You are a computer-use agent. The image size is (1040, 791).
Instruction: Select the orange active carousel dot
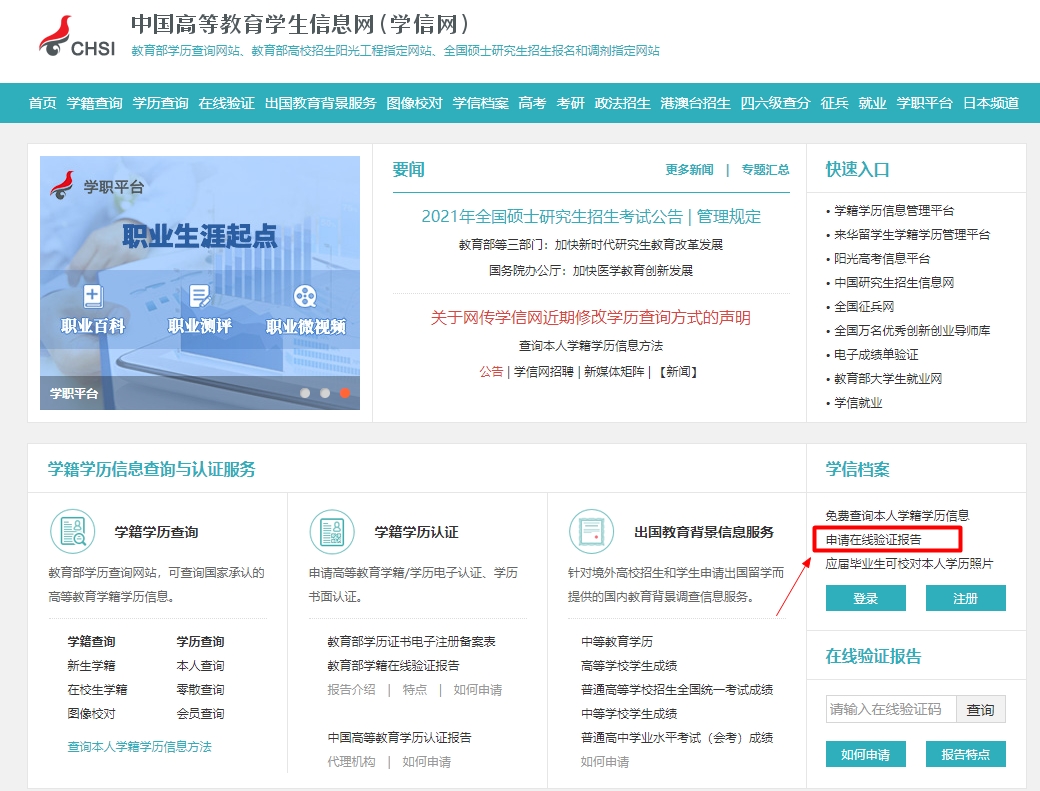(345, 393)
